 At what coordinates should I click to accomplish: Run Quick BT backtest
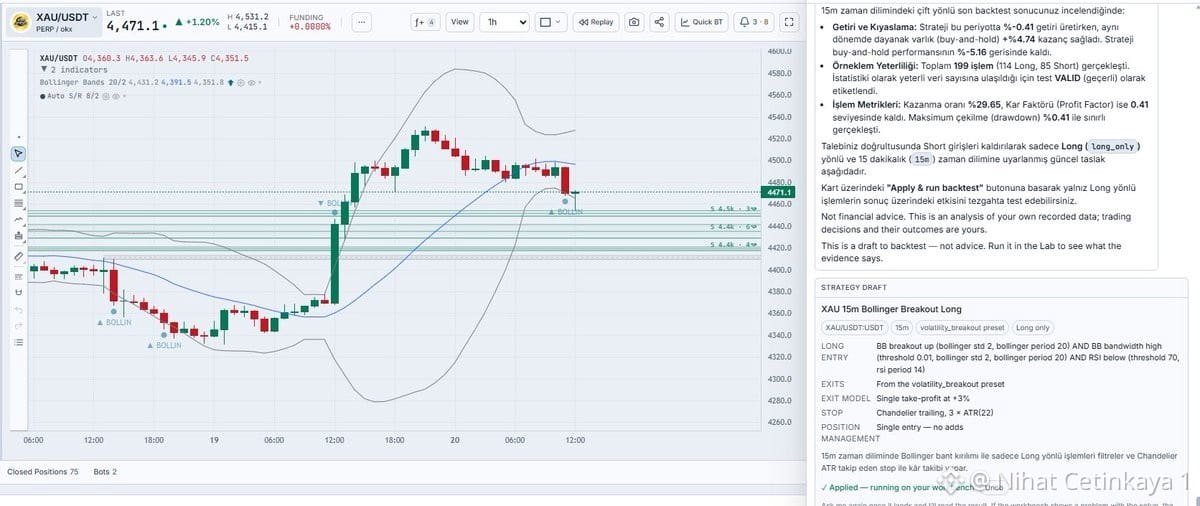pos(702,21)
